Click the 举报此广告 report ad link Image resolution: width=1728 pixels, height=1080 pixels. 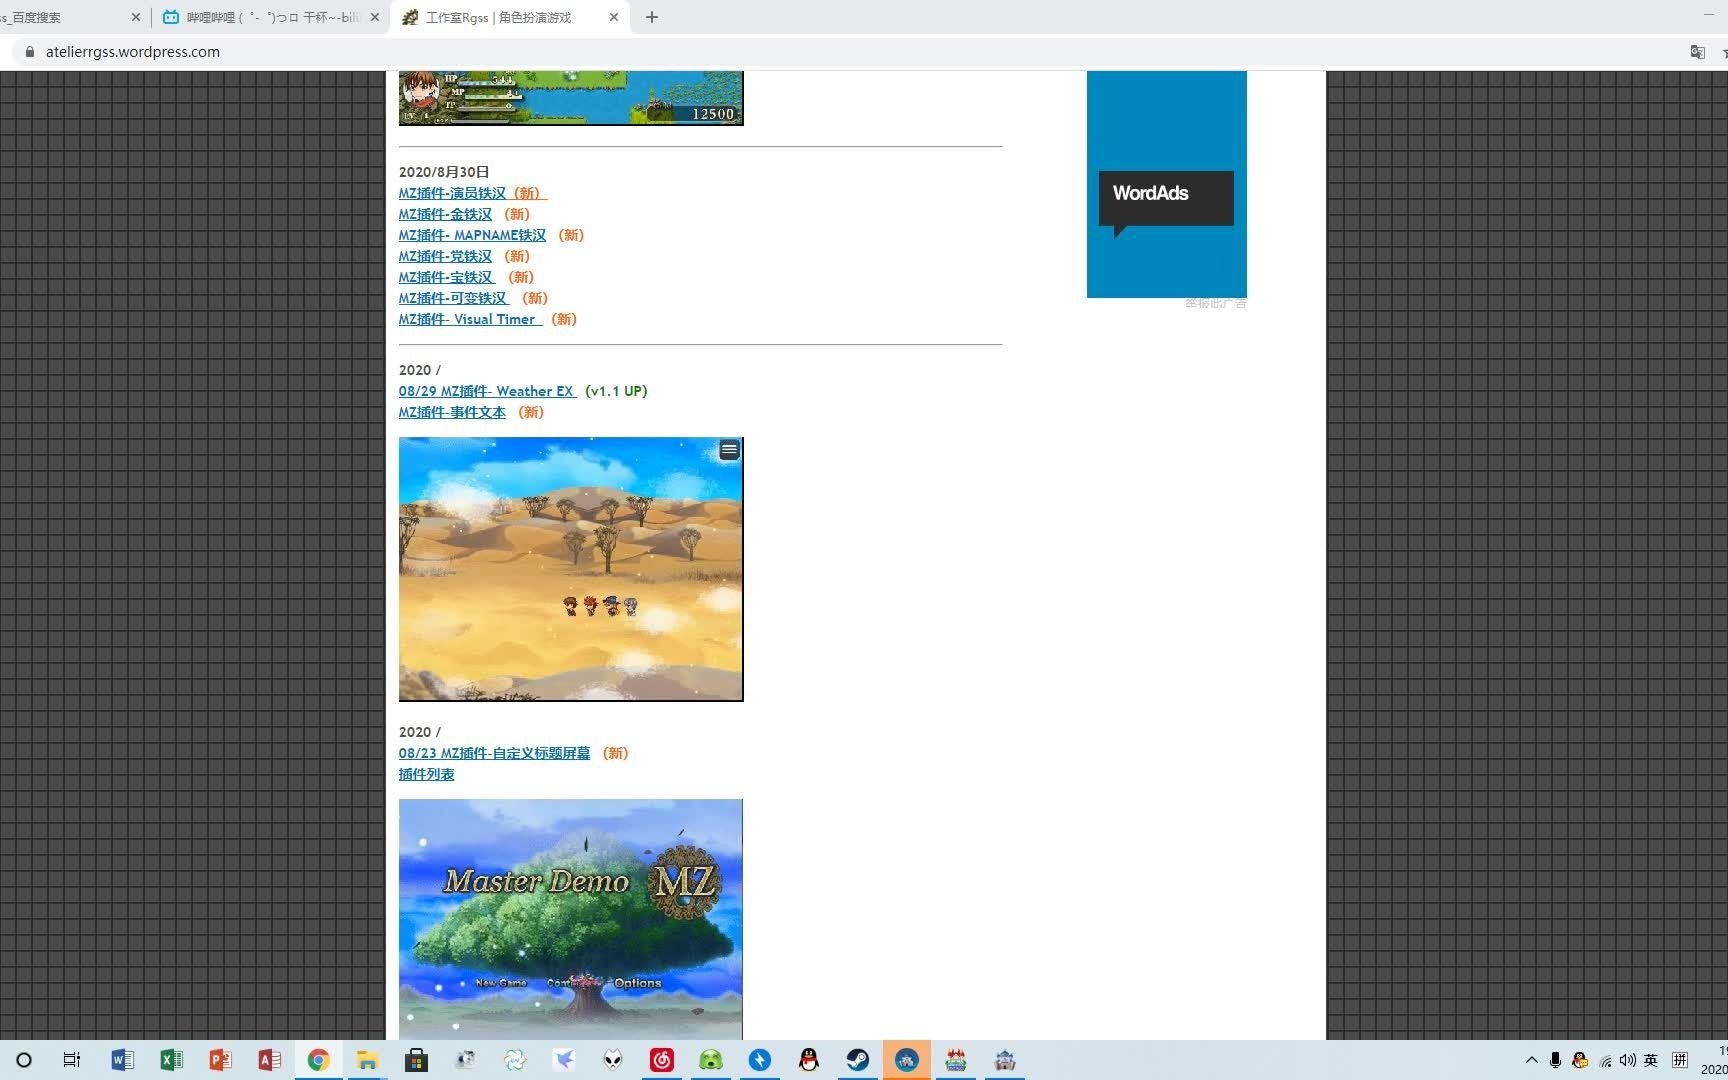(1216, 303)
